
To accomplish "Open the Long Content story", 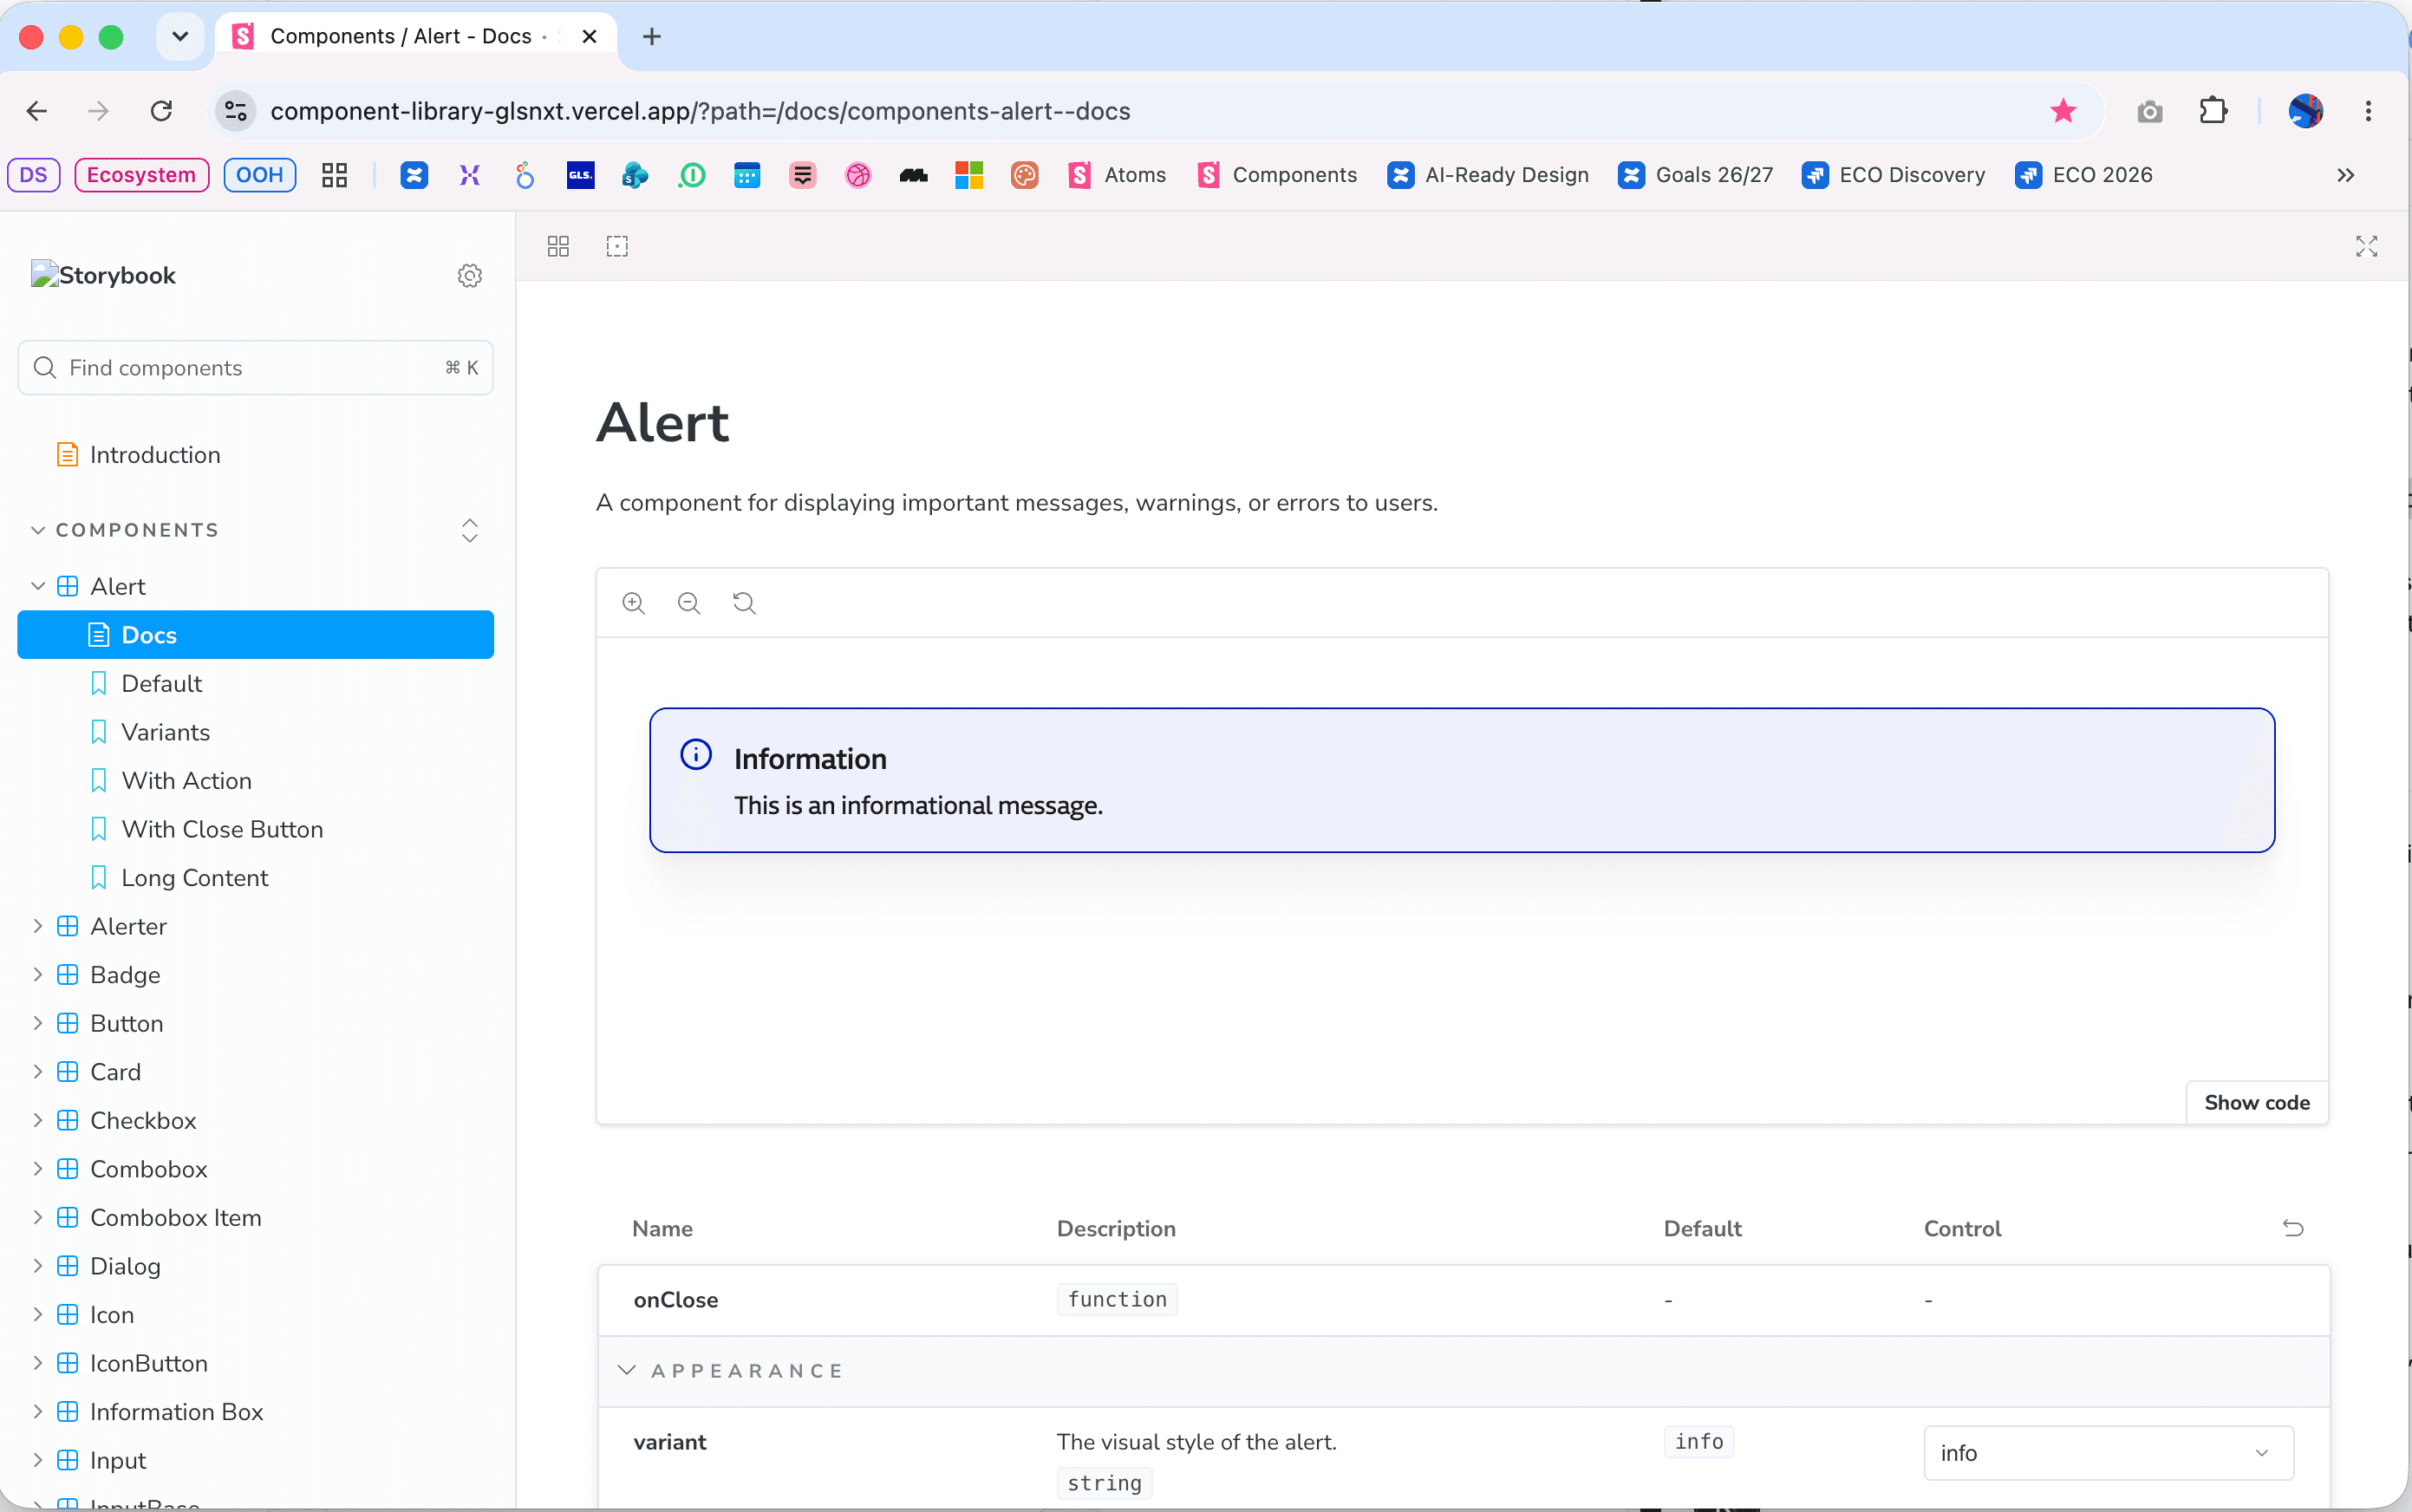I will point(194,878).
